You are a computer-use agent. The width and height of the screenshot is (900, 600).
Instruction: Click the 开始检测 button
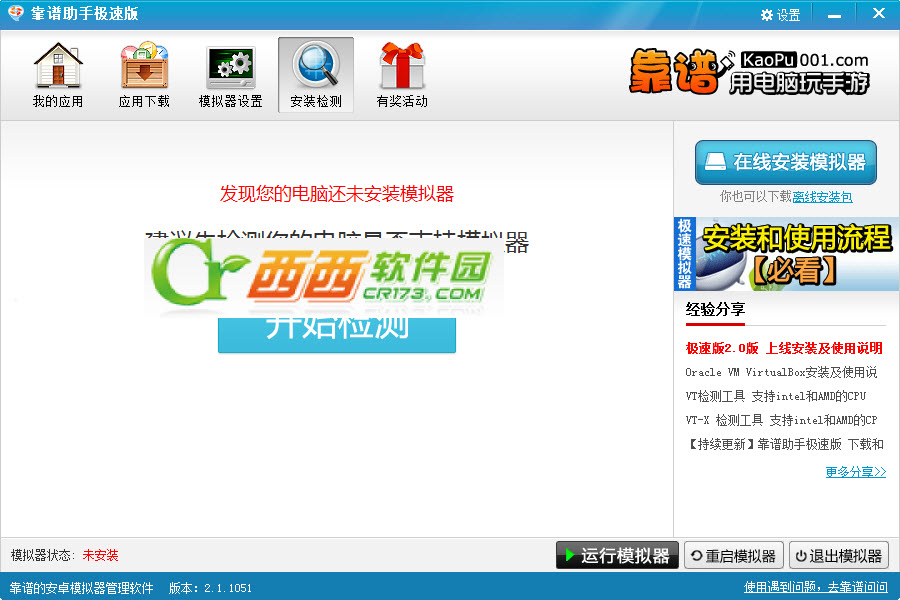(337, 335)
